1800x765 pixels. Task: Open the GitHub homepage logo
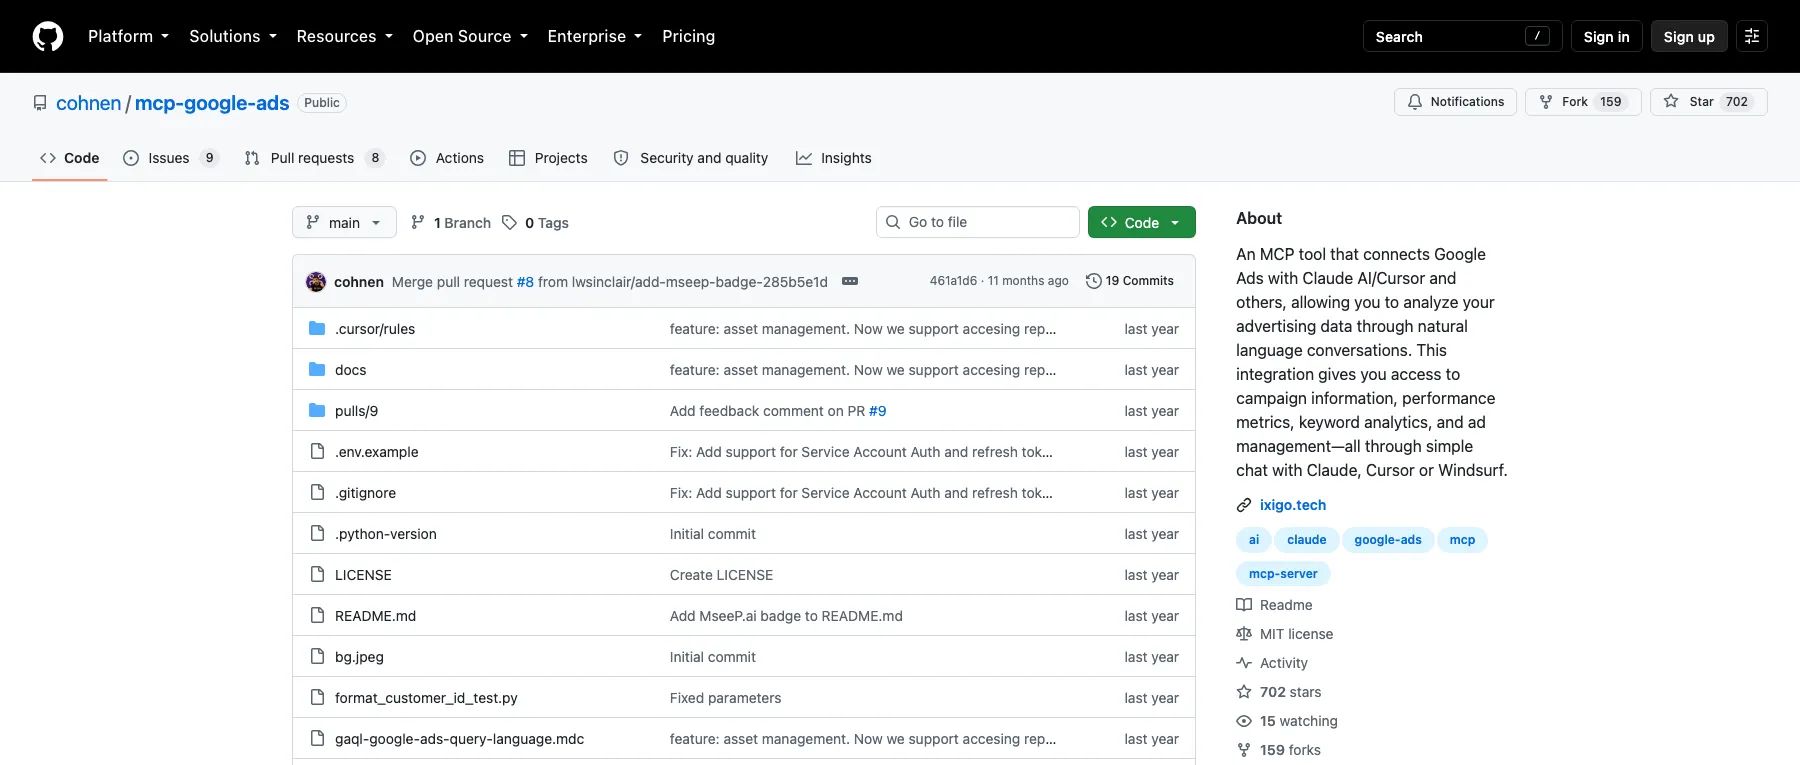point(48,36)
